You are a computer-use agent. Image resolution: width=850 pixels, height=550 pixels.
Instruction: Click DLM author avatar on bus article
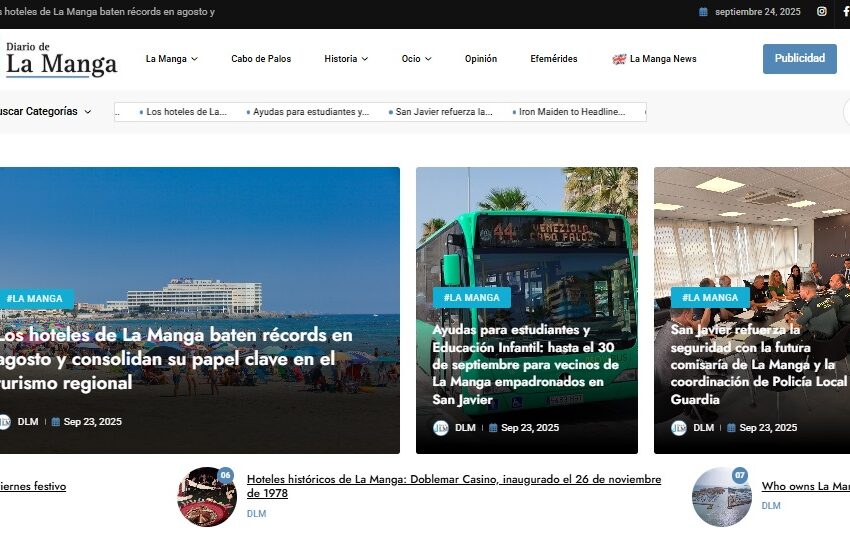click(441, 428)
